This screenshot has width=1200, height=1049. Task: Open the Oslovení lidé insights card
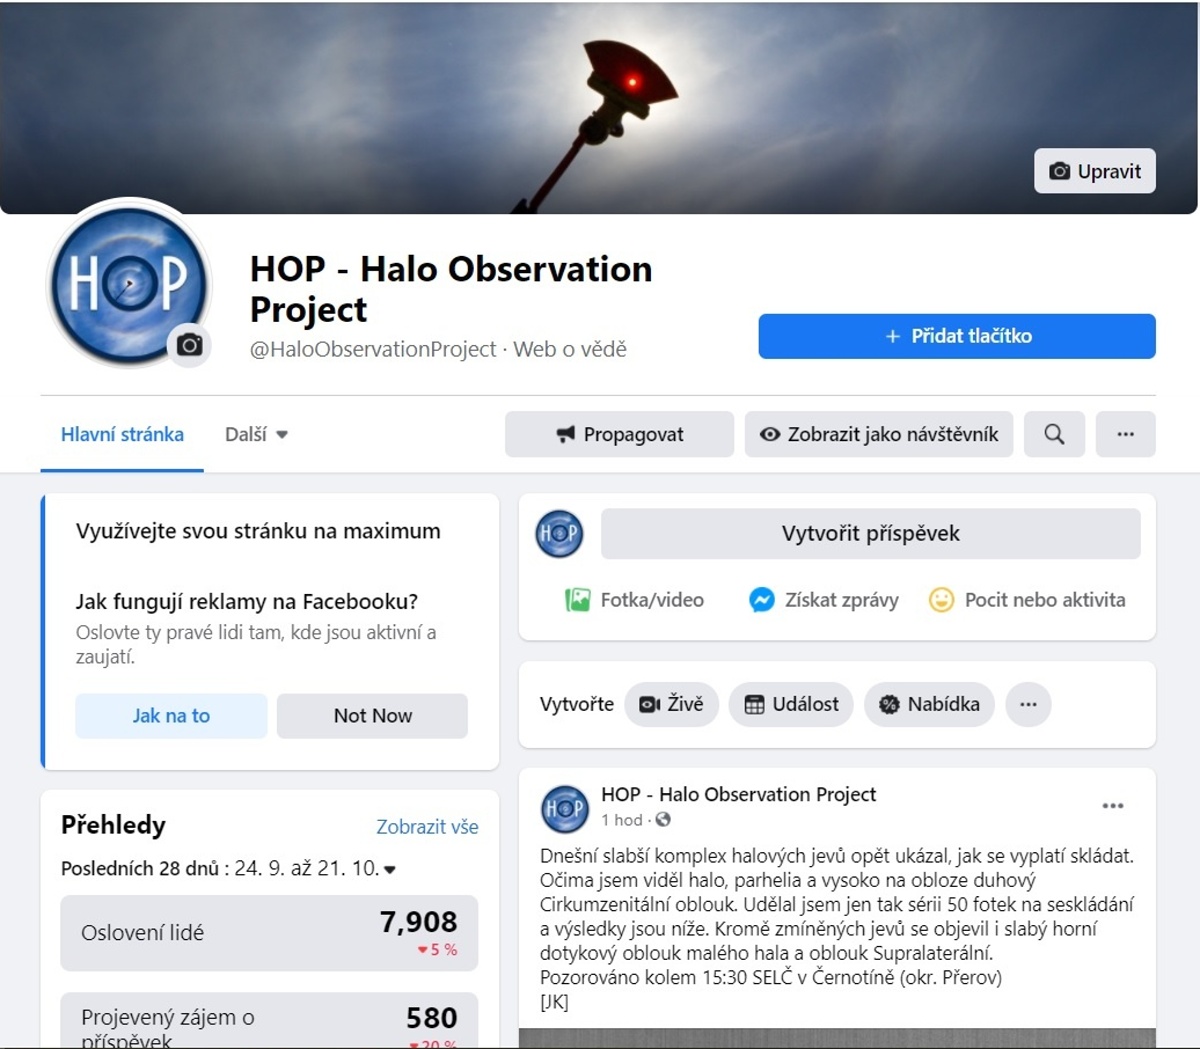pyautogui.click(x=269, y=933)
